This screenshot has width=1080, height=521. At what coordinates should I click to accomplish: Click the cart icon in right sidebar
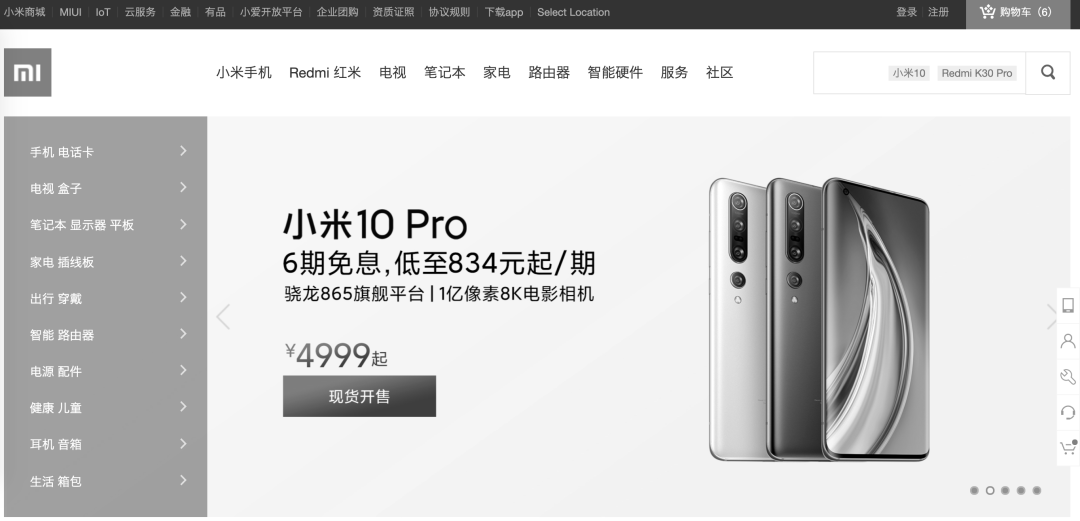click(x=1068, y=448)
